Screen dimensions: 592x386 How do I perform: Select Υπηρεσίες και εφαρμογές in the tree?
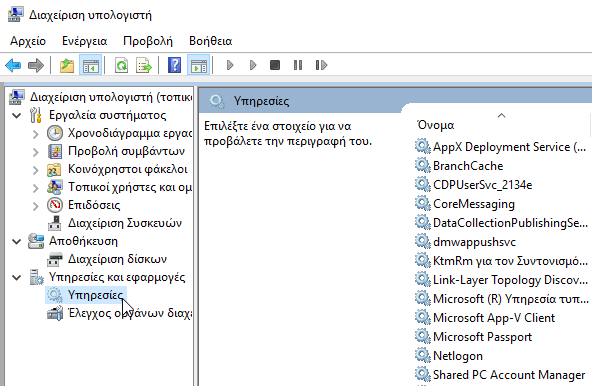117,277
